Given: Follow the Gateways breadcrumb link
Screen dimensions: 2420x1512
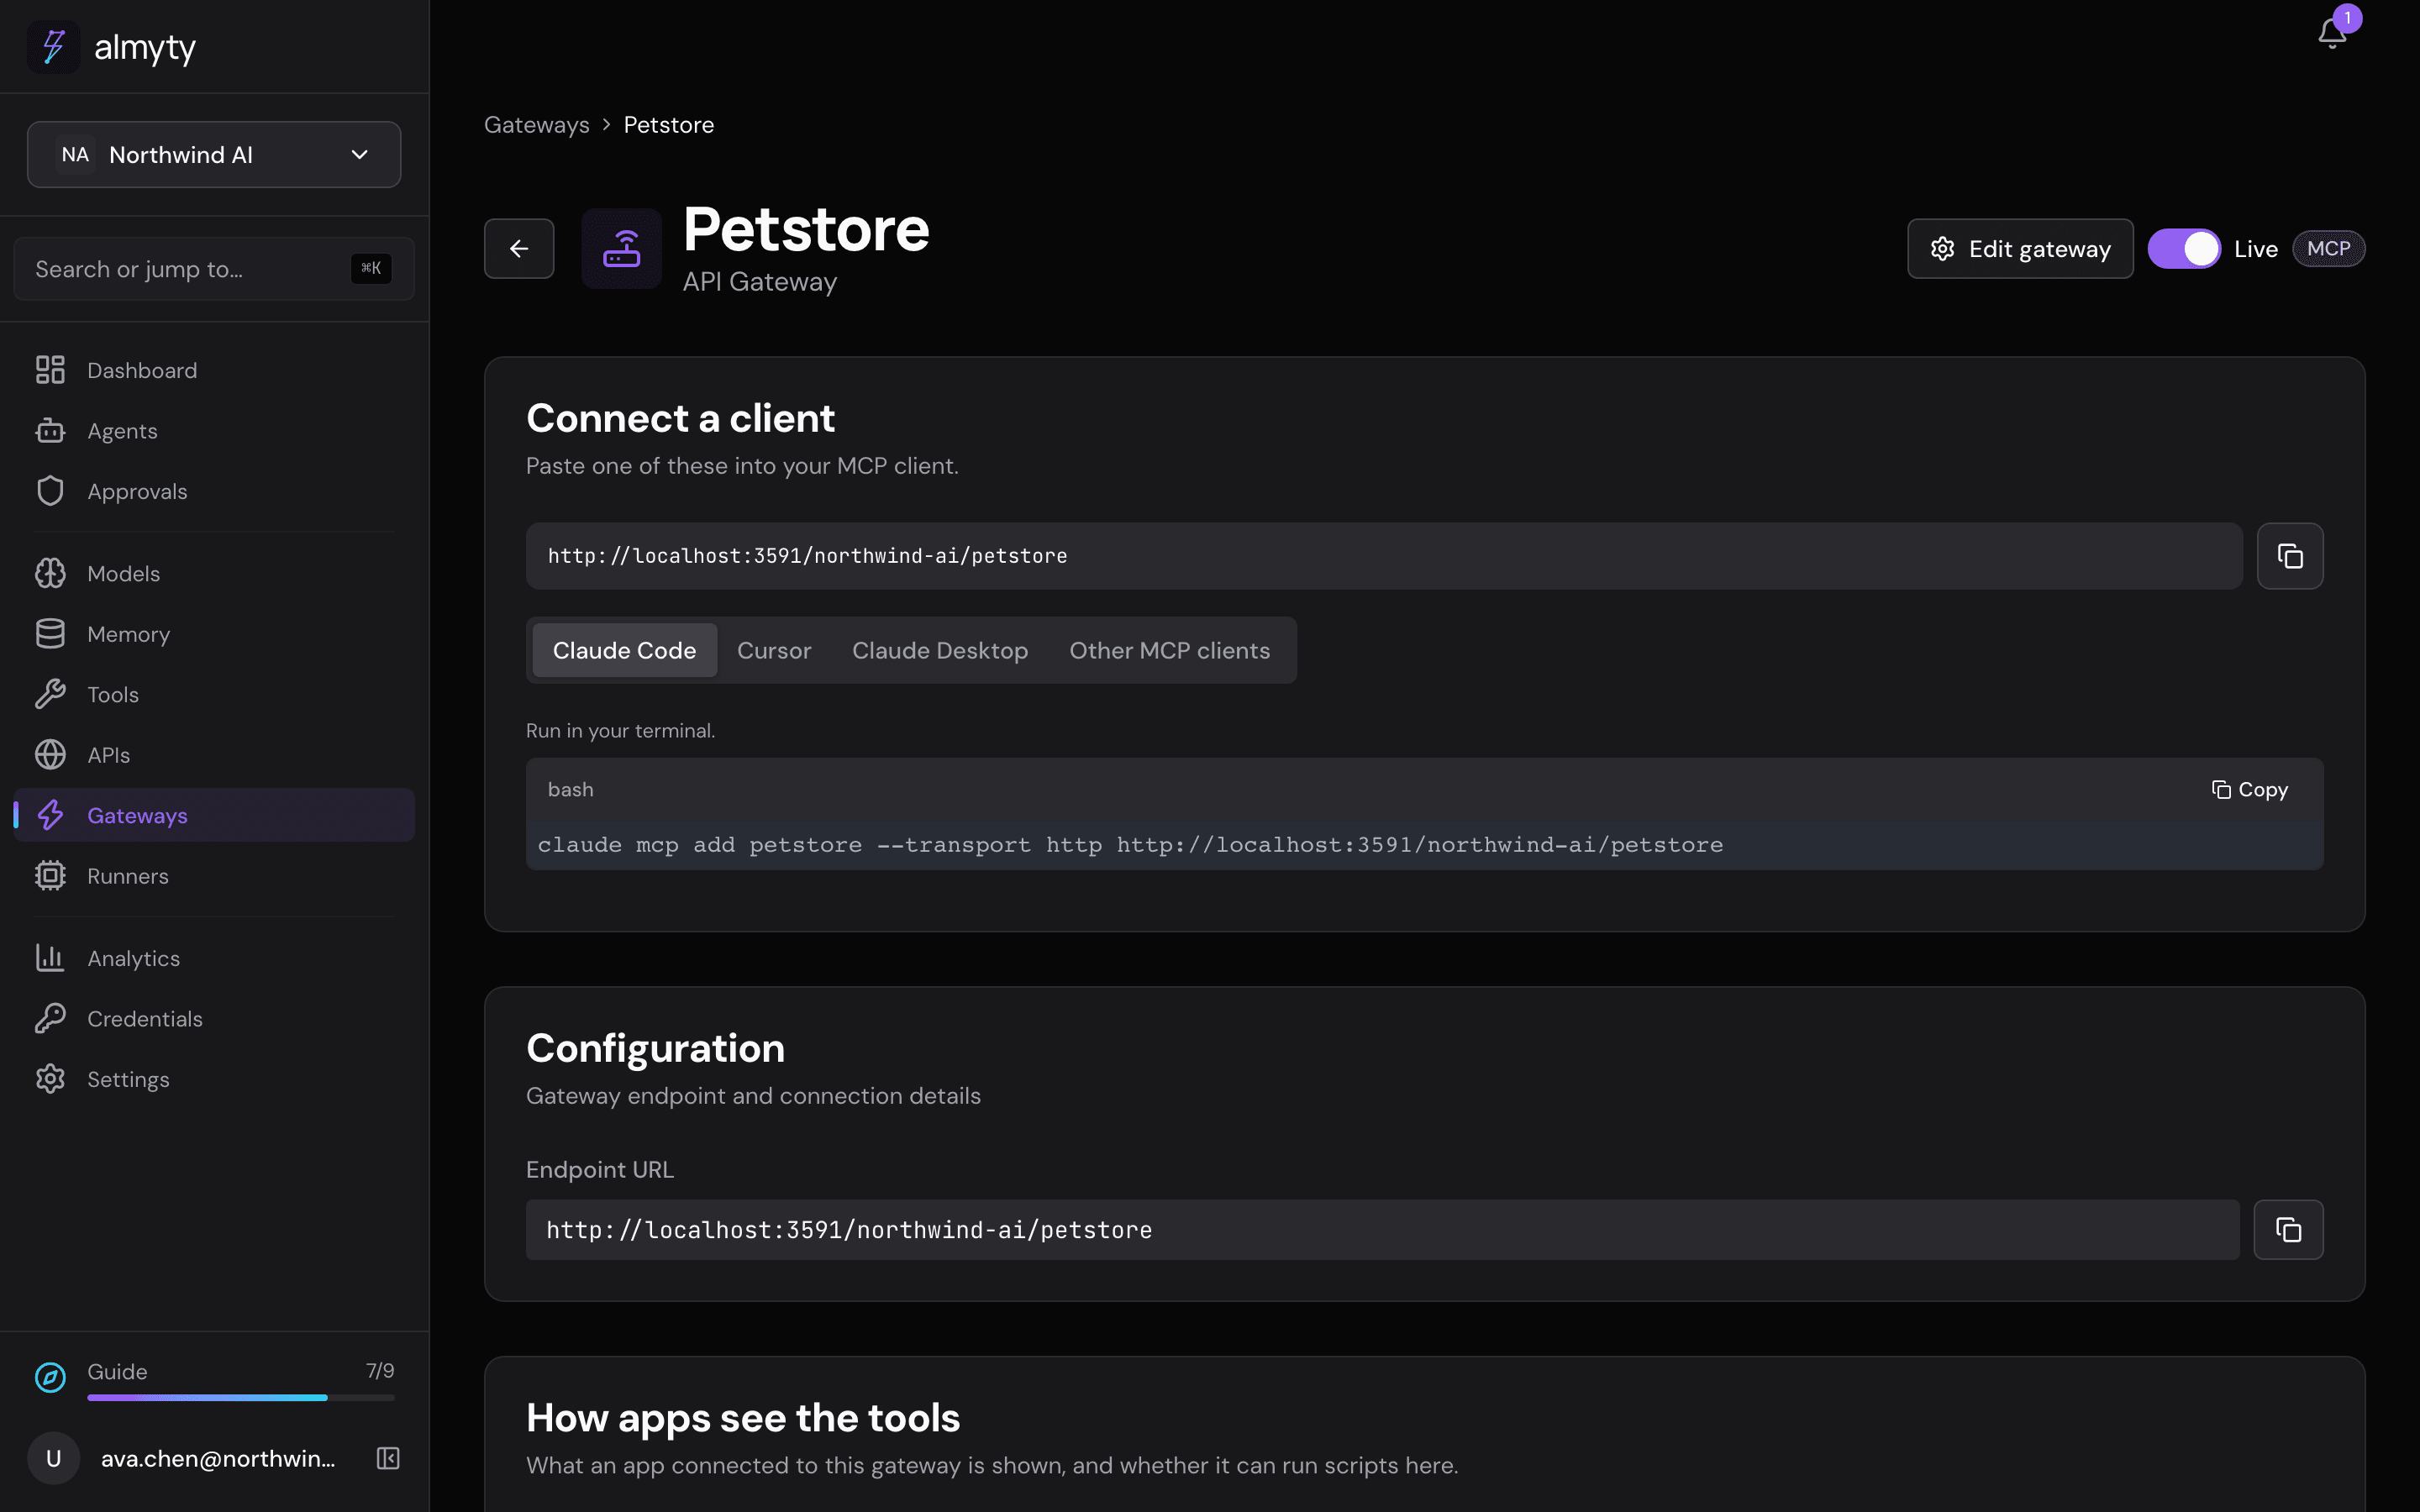Looking at the screenshot, I should pos(537,125).
